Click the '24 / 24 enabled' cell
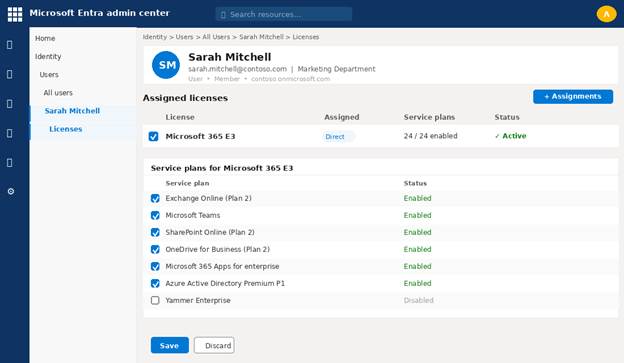Viewport: 624px width, 363px height. tap(431, 136)
